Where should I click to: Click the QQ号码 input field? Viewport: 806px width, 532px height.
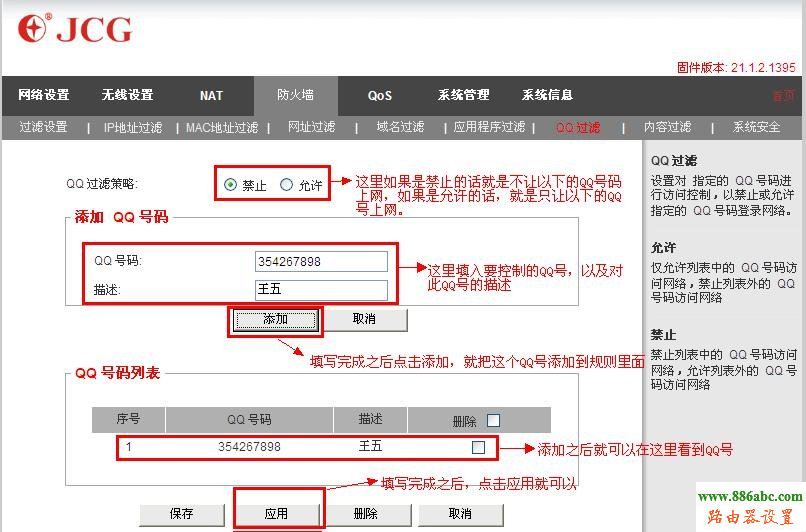click(321, 261)
